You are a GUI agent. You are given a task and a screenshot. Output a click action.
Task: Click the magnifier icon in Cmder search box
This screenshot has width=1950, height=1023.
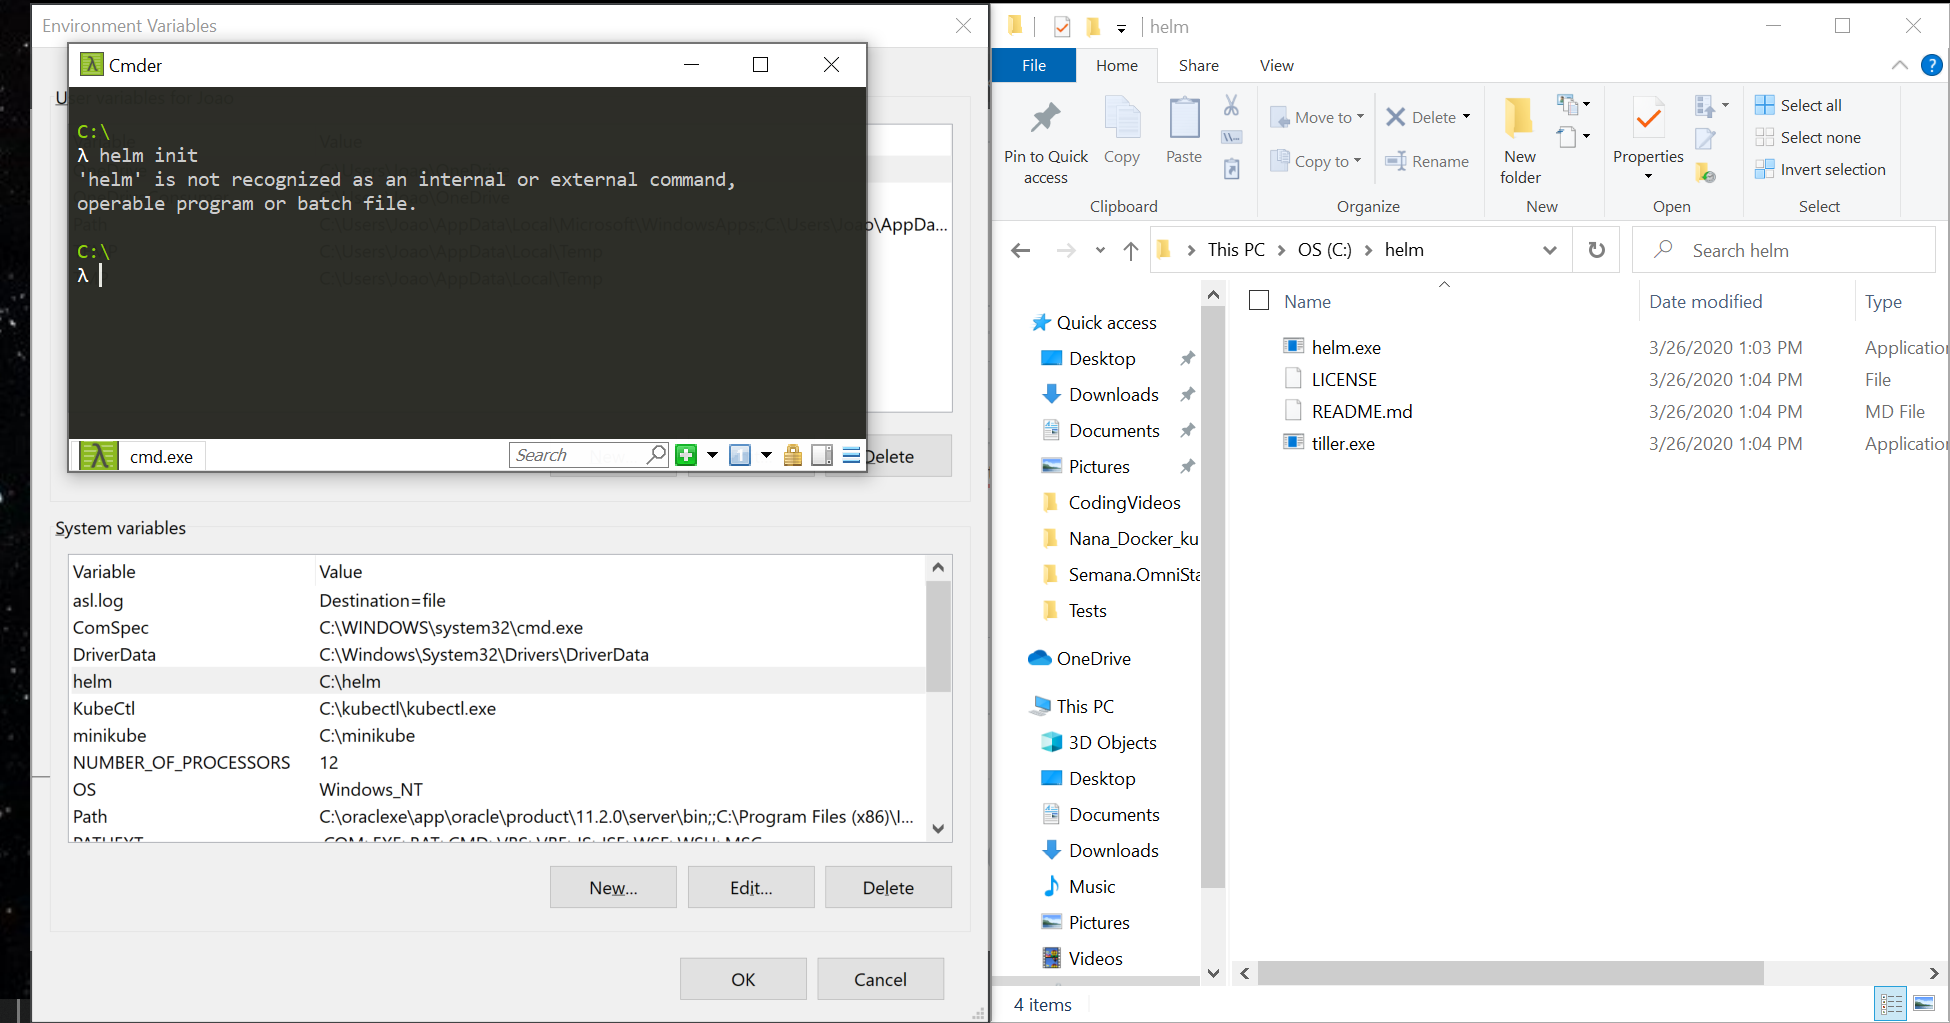click(656, 454)
